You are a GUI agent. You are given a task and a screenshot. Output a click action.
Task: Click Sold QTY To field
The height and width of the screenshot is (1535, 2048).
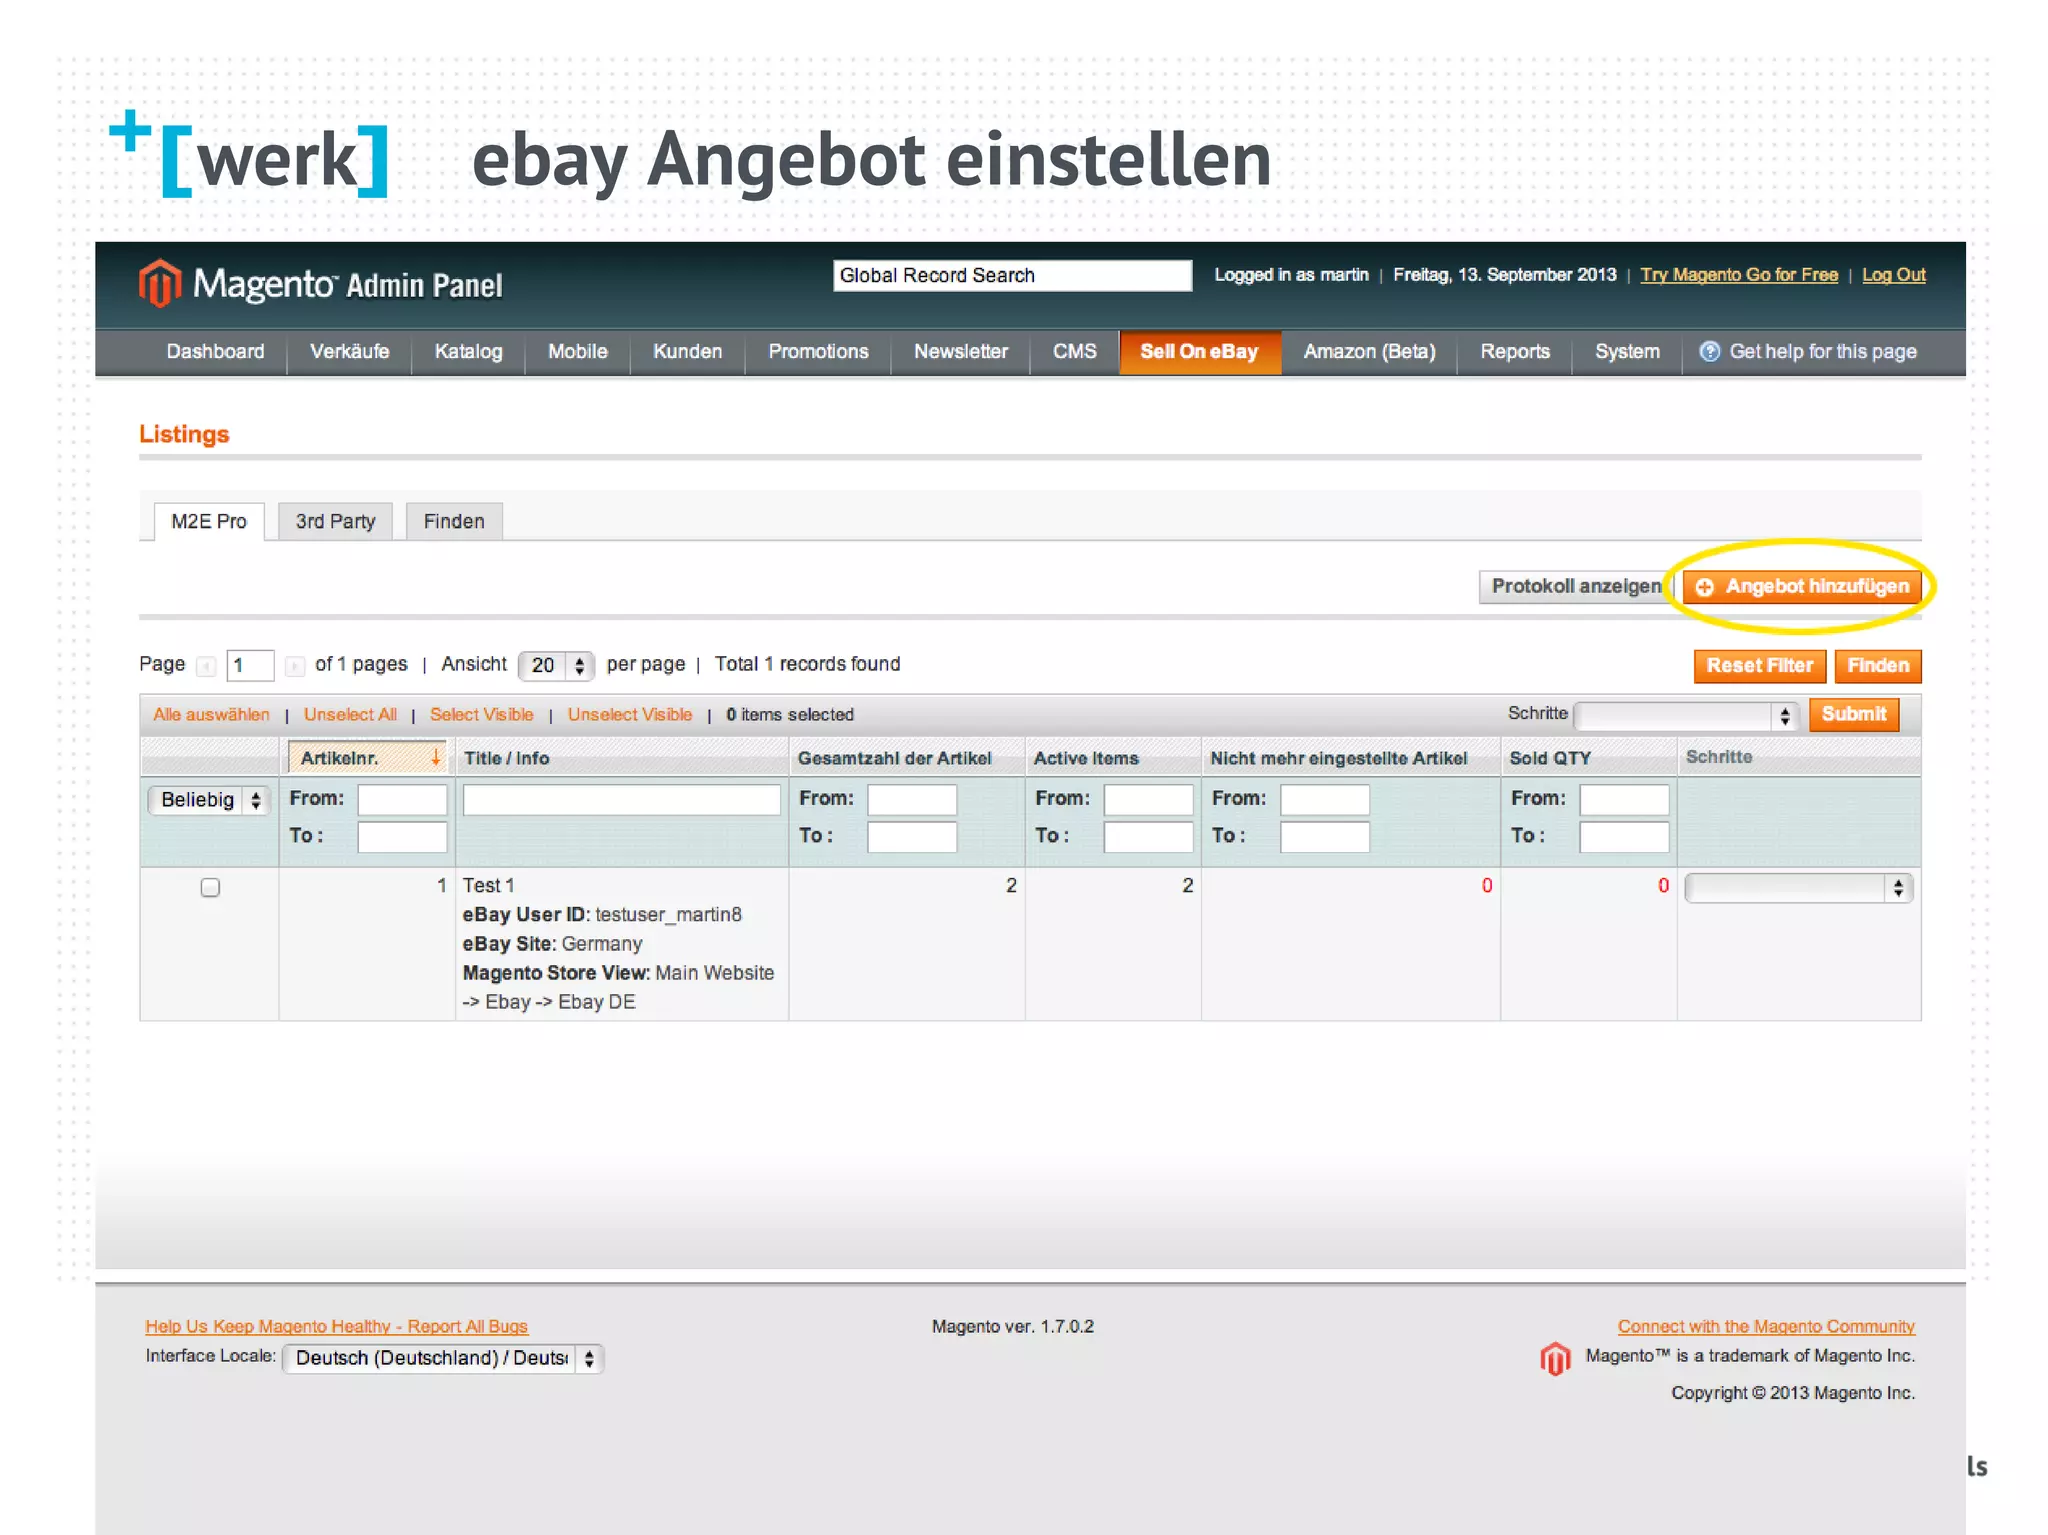click(x=1624, y=837)
